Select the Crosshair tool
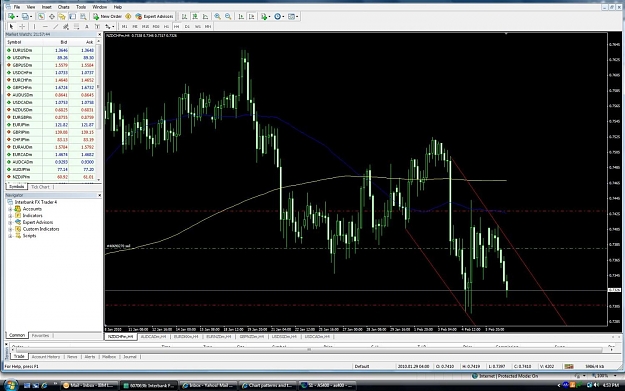Viewport: 625px width, 391px height. [x=22, y=26]
